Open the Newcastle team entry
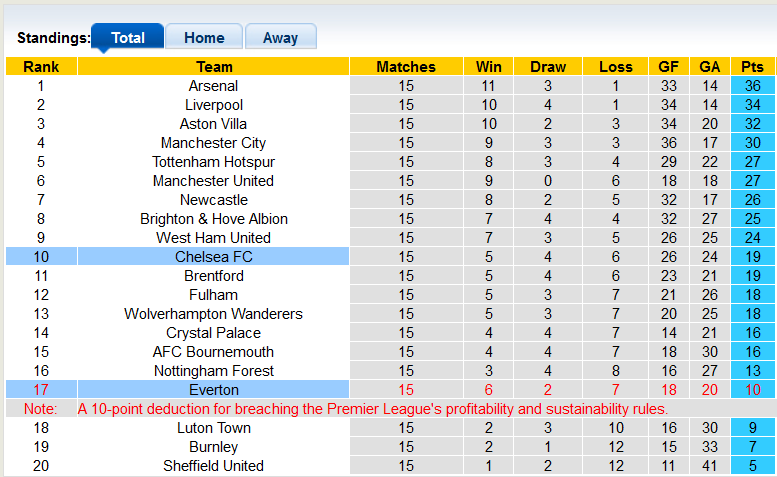This screenshot has width=777, height=477. pos(213,200)
